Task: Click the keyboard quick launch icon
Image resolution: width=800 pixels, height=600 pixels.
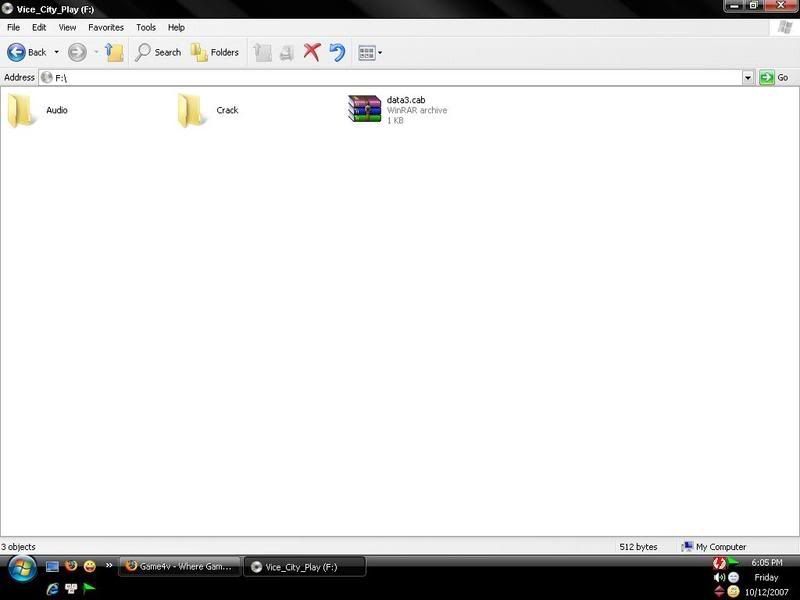Action: click(71, 589)
